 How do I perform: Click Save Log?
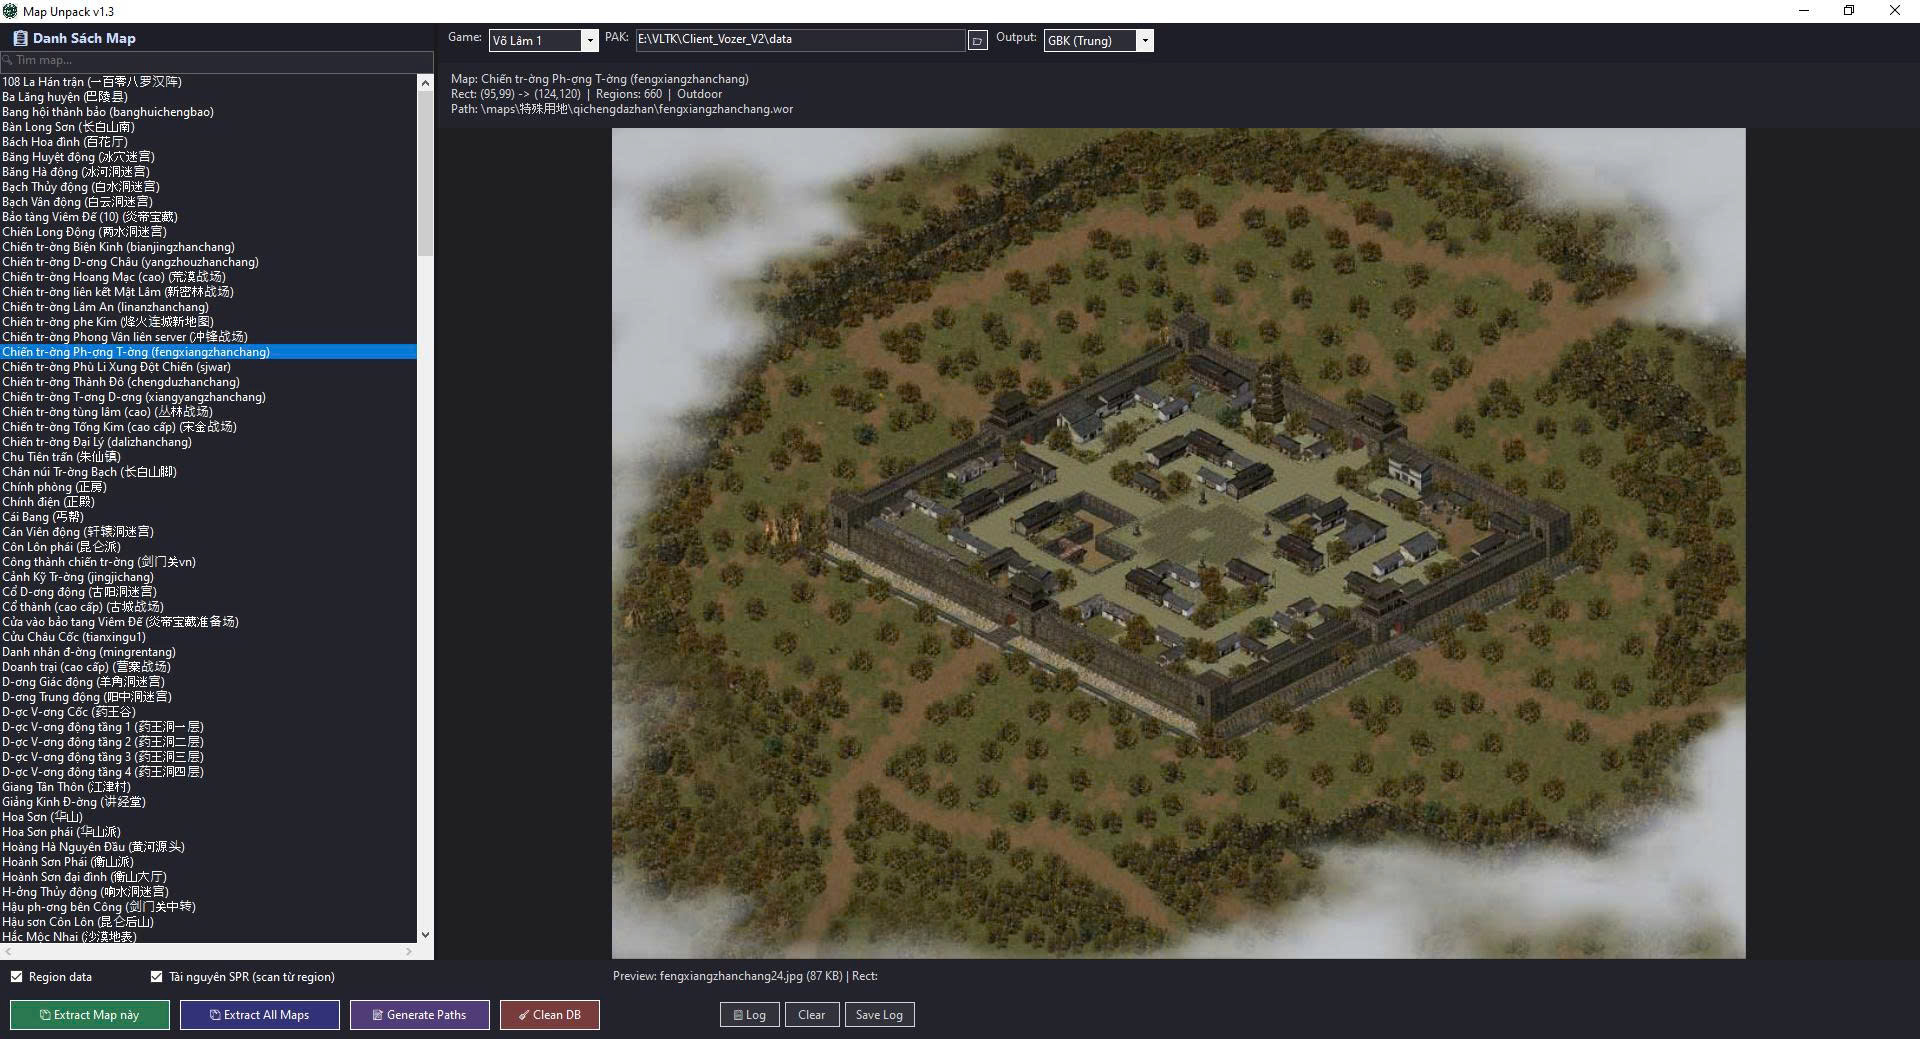(879, 1014)
